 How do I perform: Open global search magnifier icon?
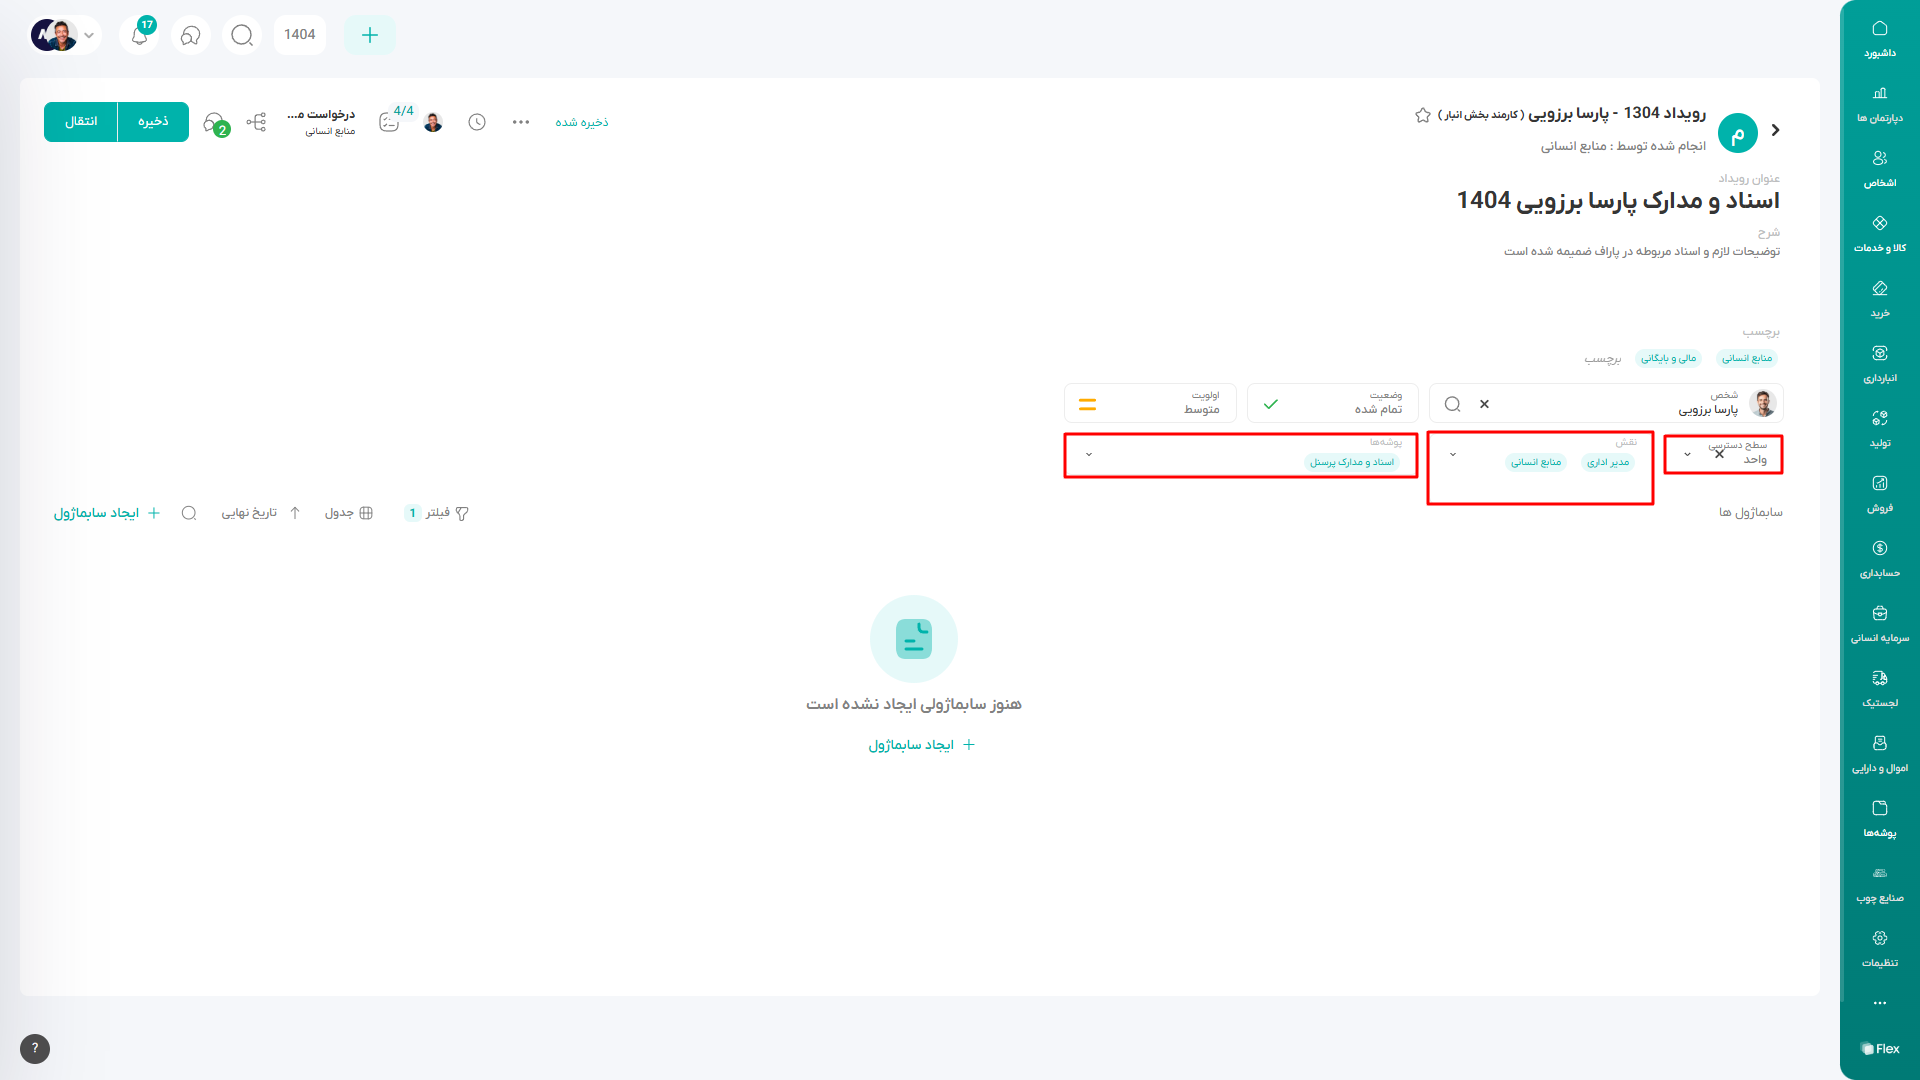[242, 35]
